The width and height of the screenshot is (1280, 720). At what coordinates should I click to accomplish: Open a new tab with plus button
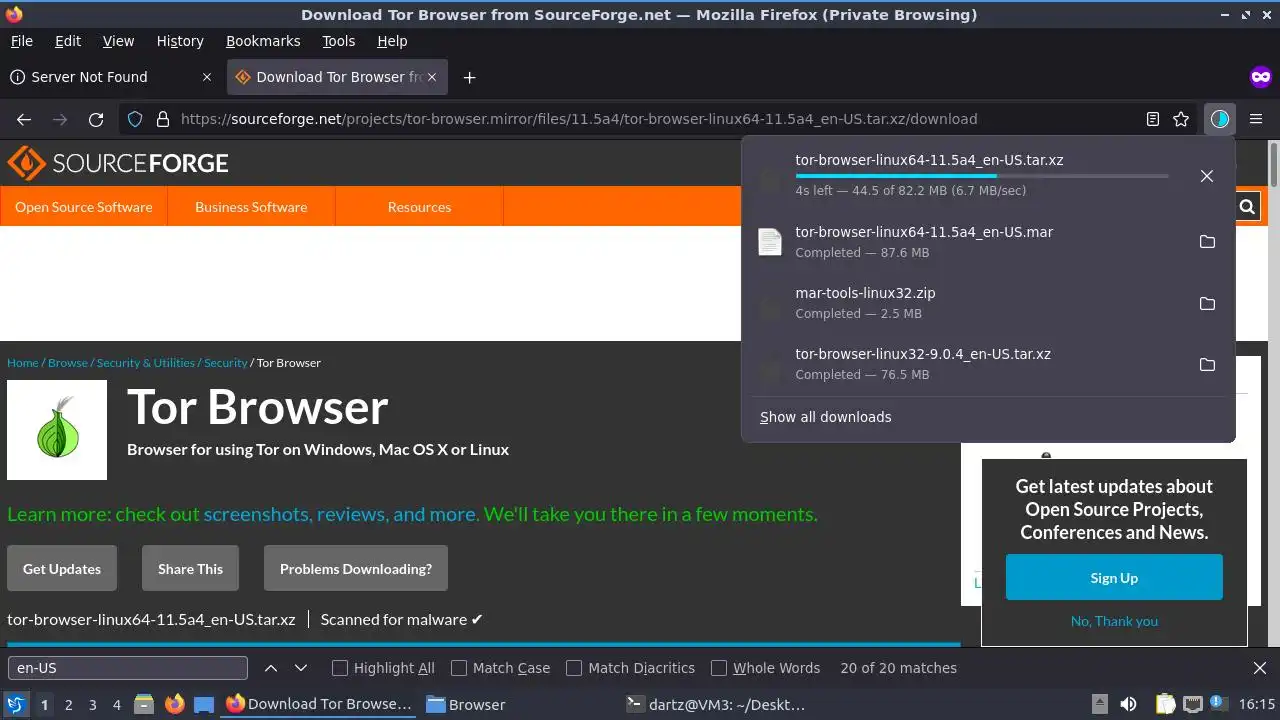coord(469,77)
